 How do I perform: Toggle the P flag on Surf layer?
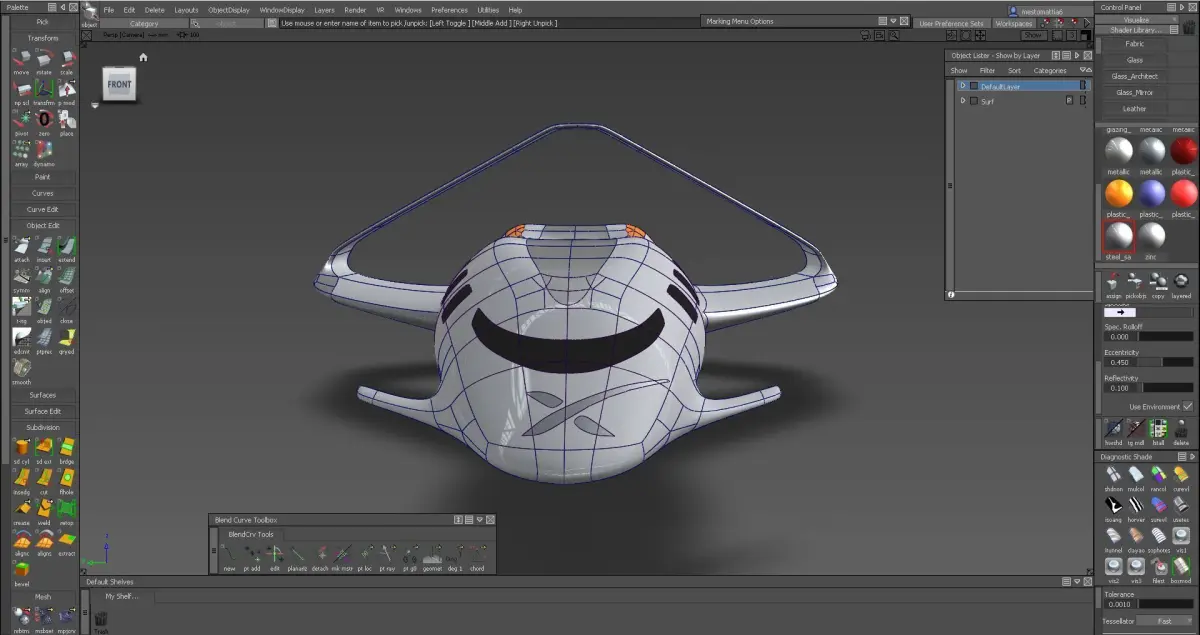click(x=1069, y=101)
